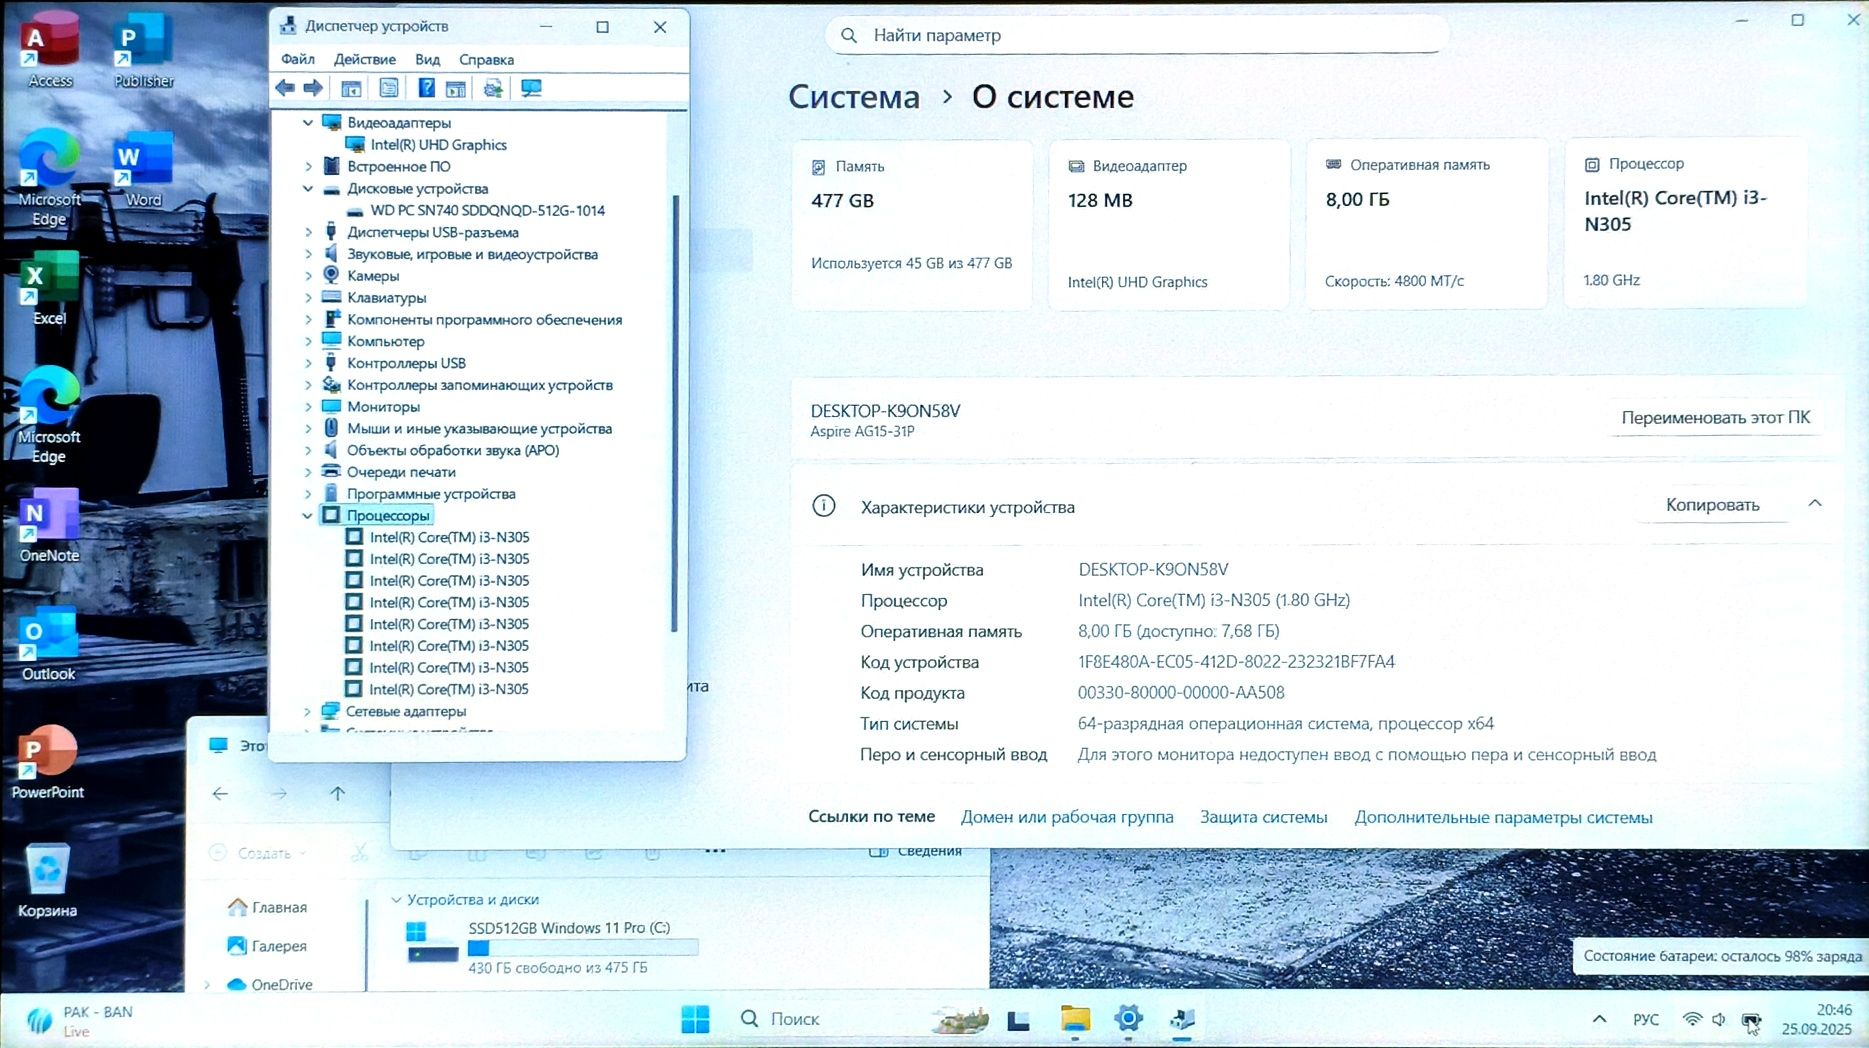Open Главная in File Explorer sidebar
This screenshot has height=1048, width=1869.
point(267,907)
